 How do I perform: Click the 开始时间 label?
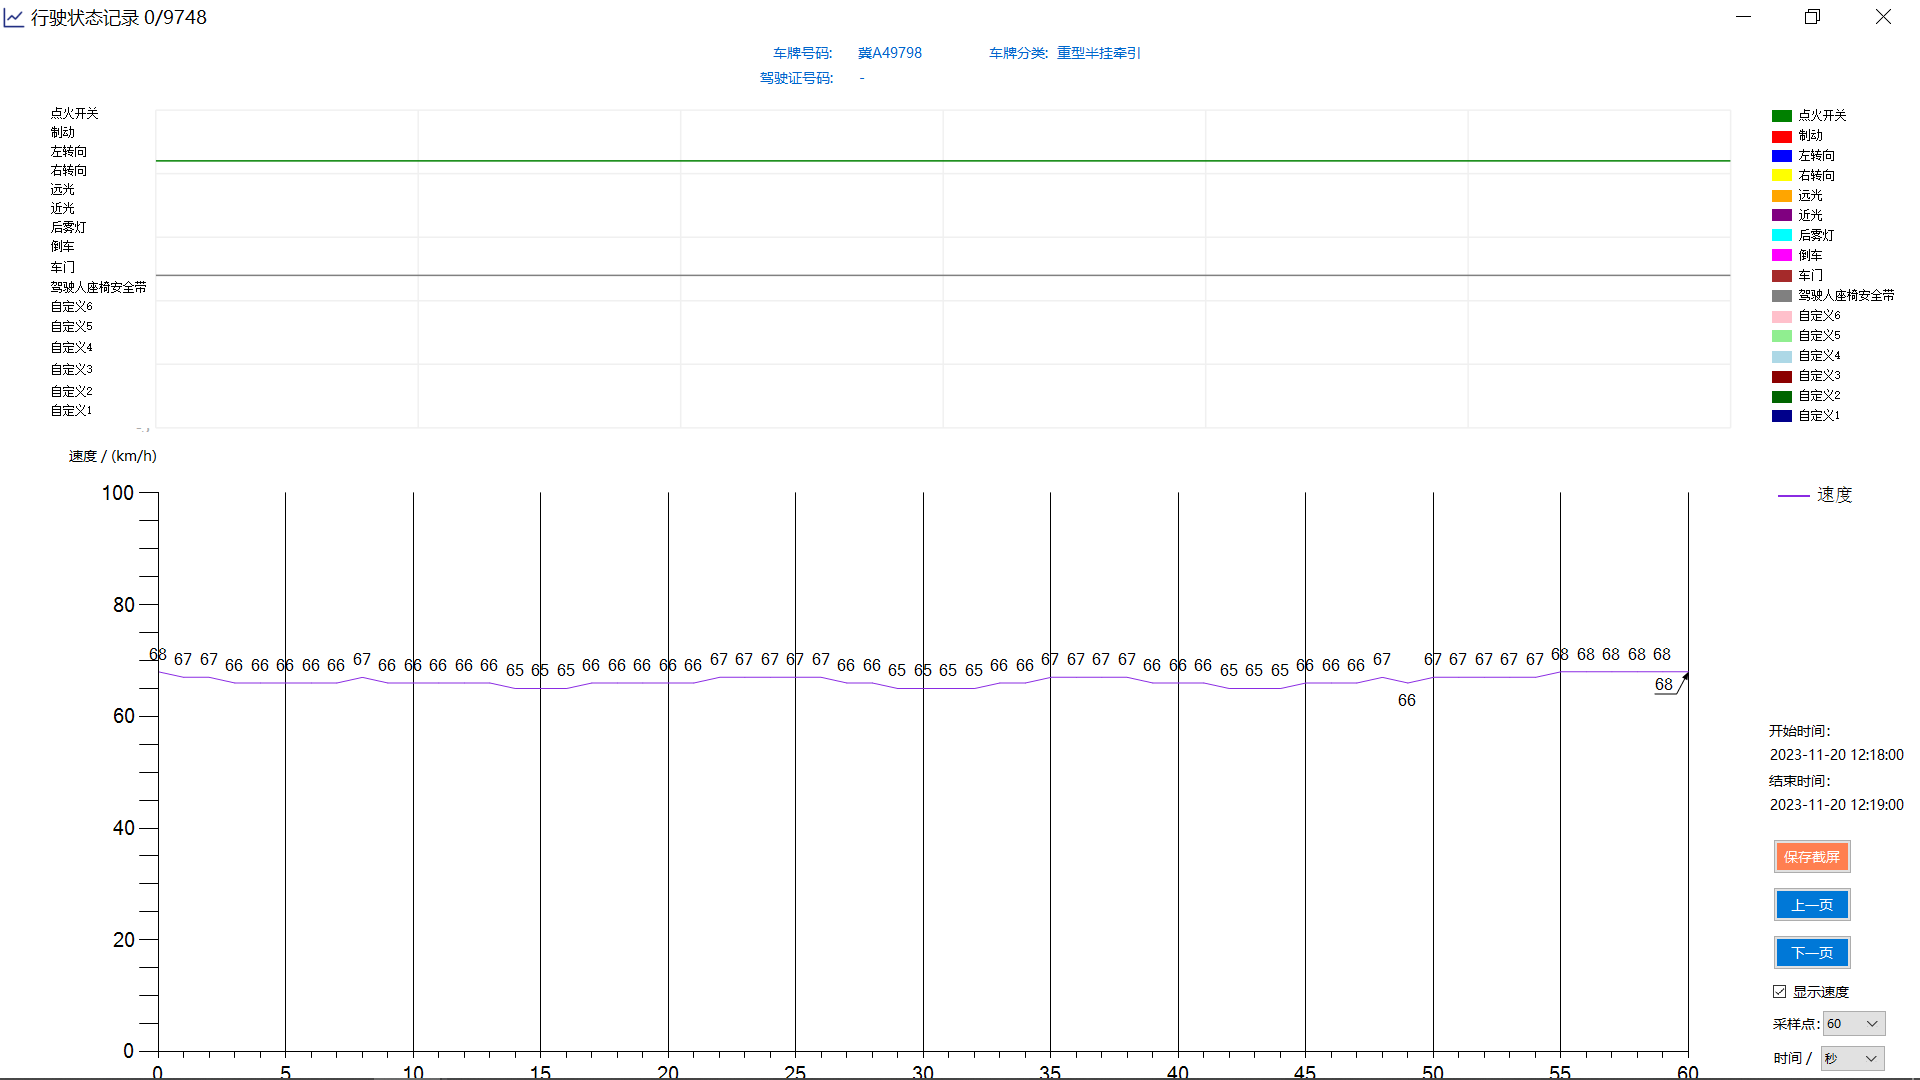[1799, 731]
